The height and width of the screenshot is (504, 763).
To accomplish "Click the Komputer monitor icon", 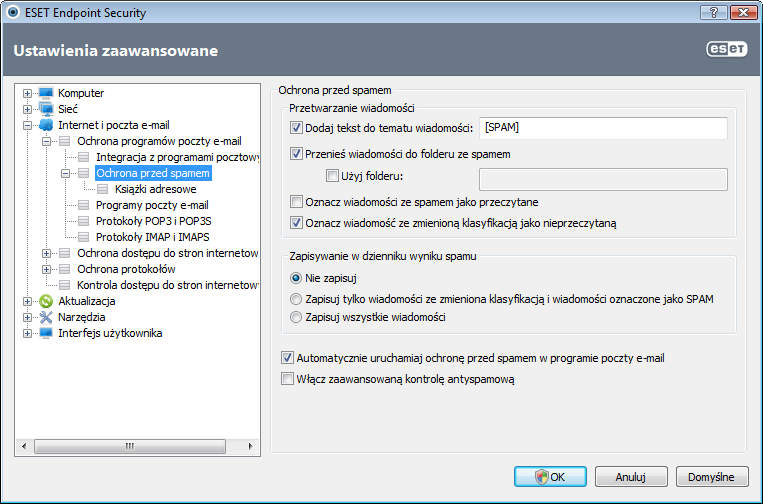I will pyautogui.click(x=46, y=93).
